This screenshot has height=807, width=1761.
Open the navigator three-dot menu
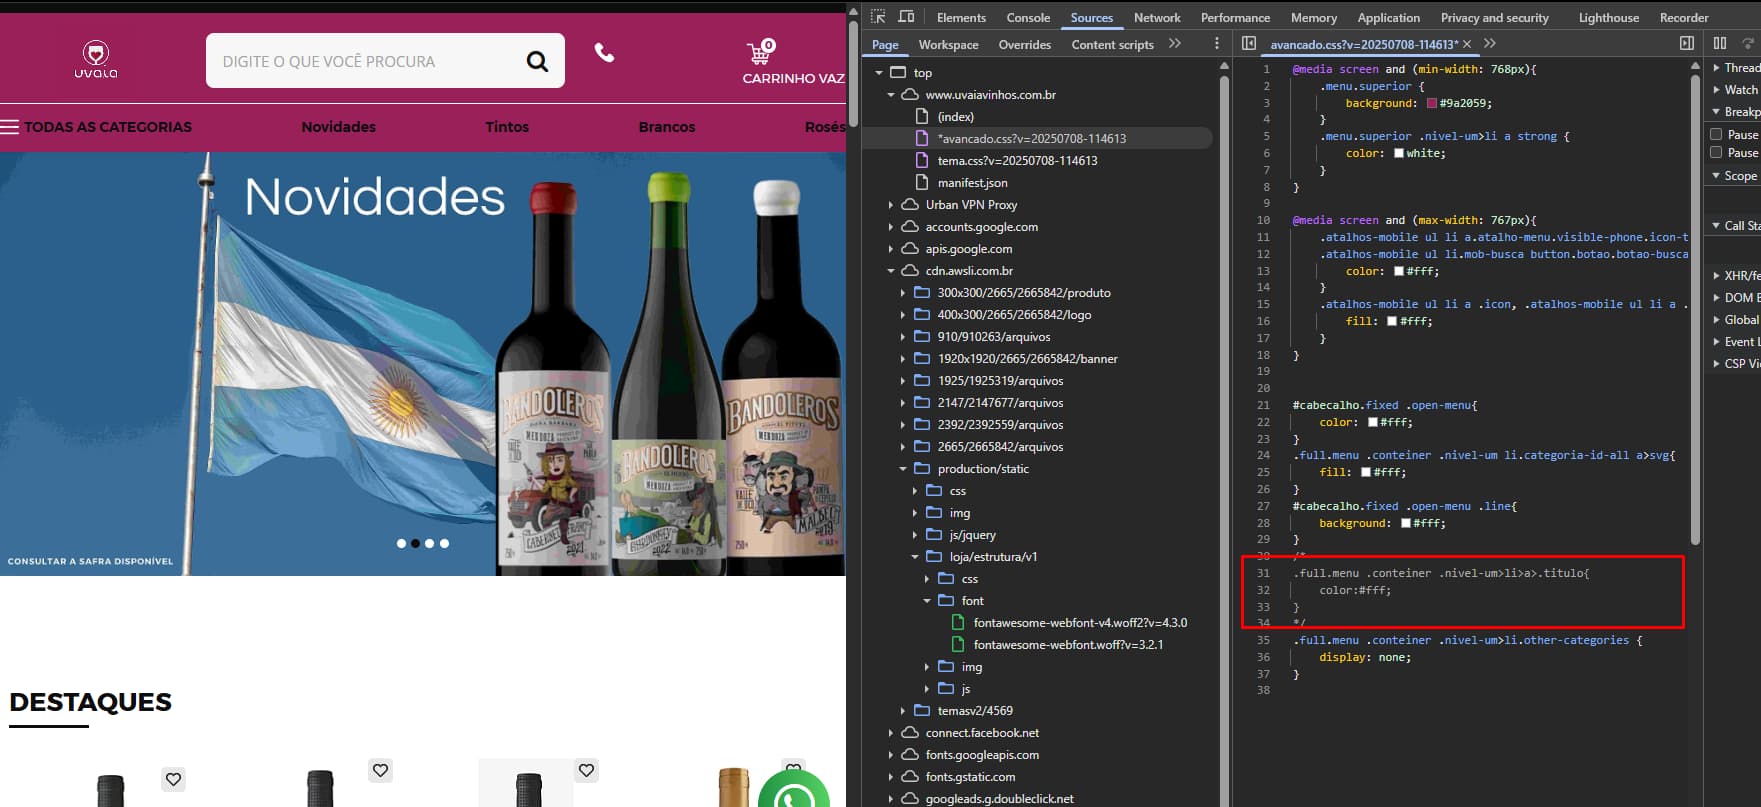point(1217,44)
